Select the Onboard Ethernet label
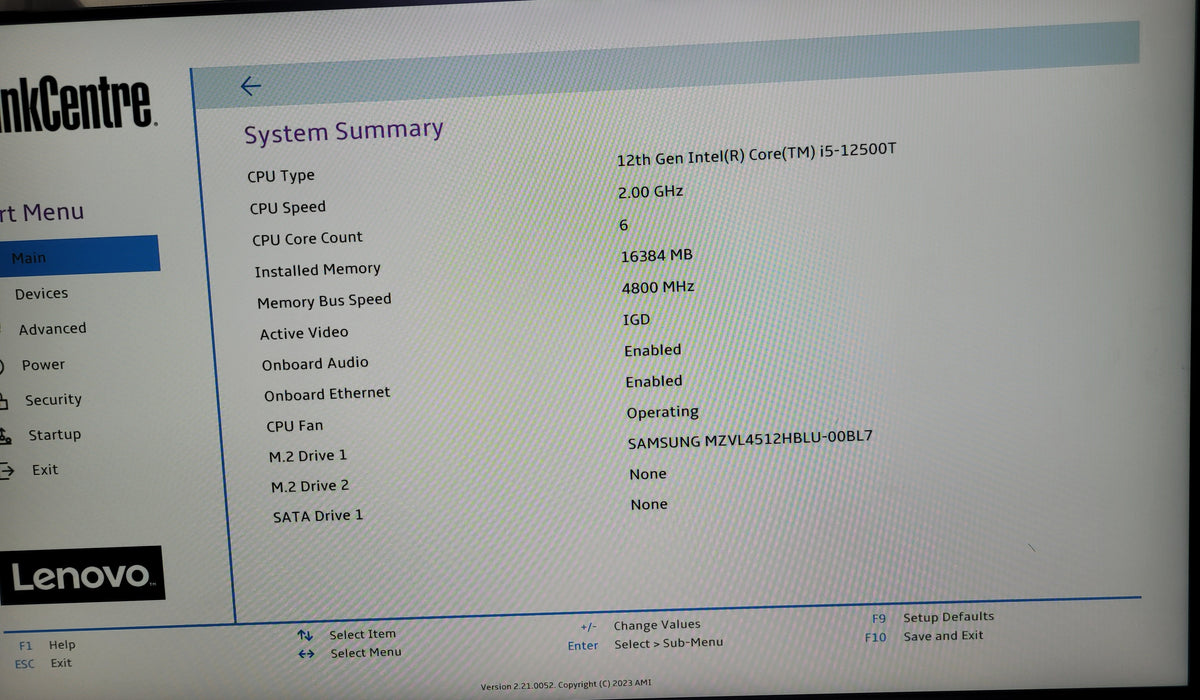This screenshot has height=700, width=1200. pos(327,395)
